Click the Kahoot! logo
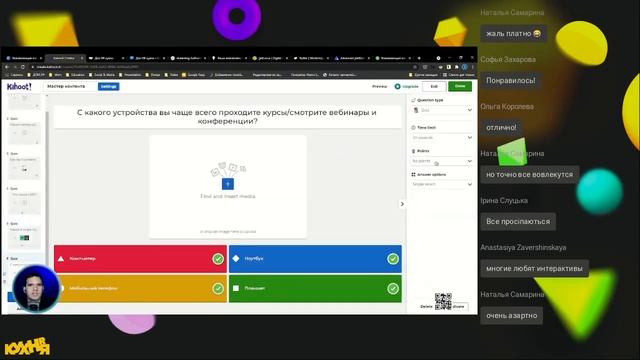This screenshot has height=360, width=640. 19,87
